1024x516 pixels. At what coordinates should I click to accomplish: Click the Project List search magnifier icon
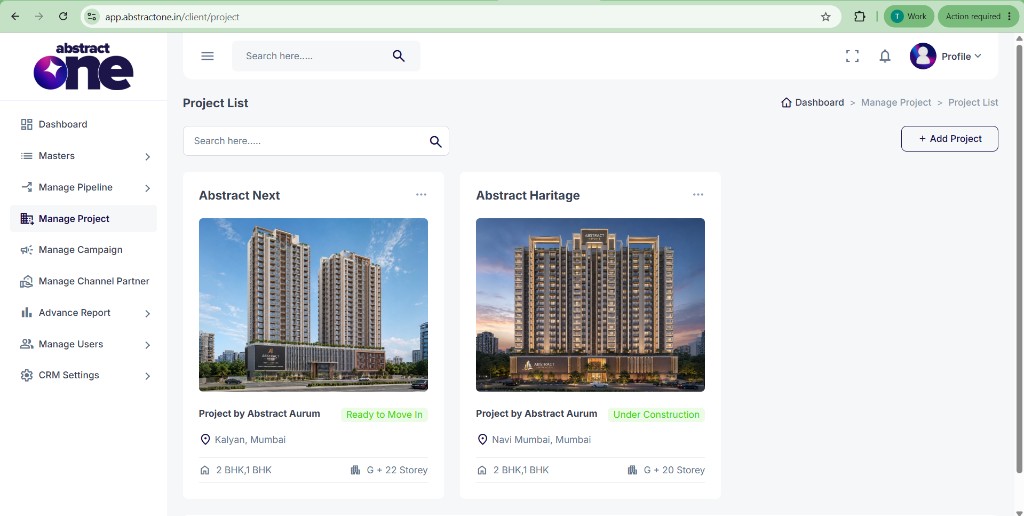tap(436, 141)
